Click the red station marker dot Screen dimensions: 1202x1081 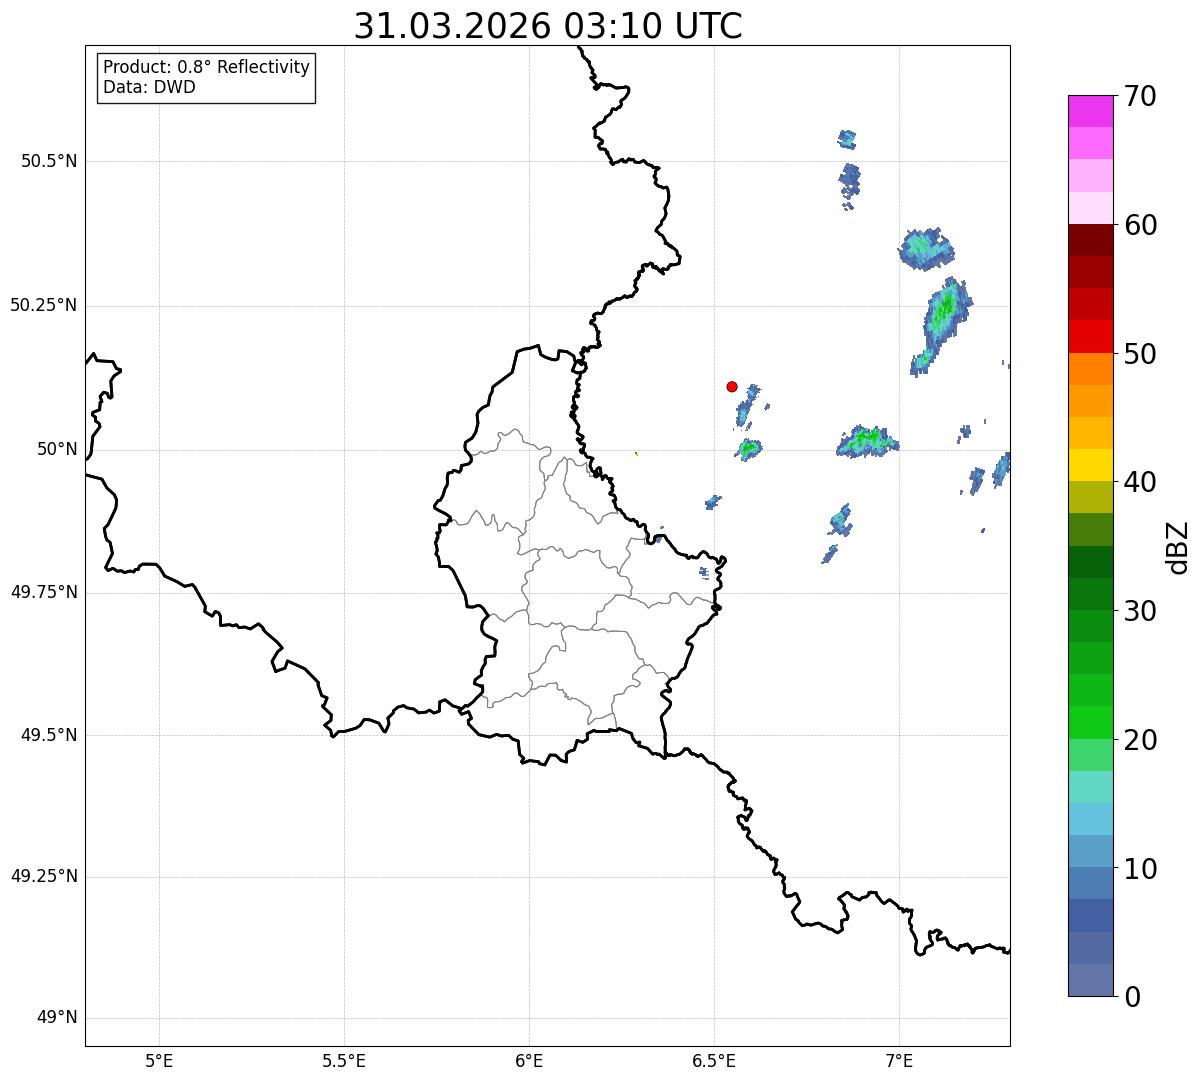[x=732, y=386]
